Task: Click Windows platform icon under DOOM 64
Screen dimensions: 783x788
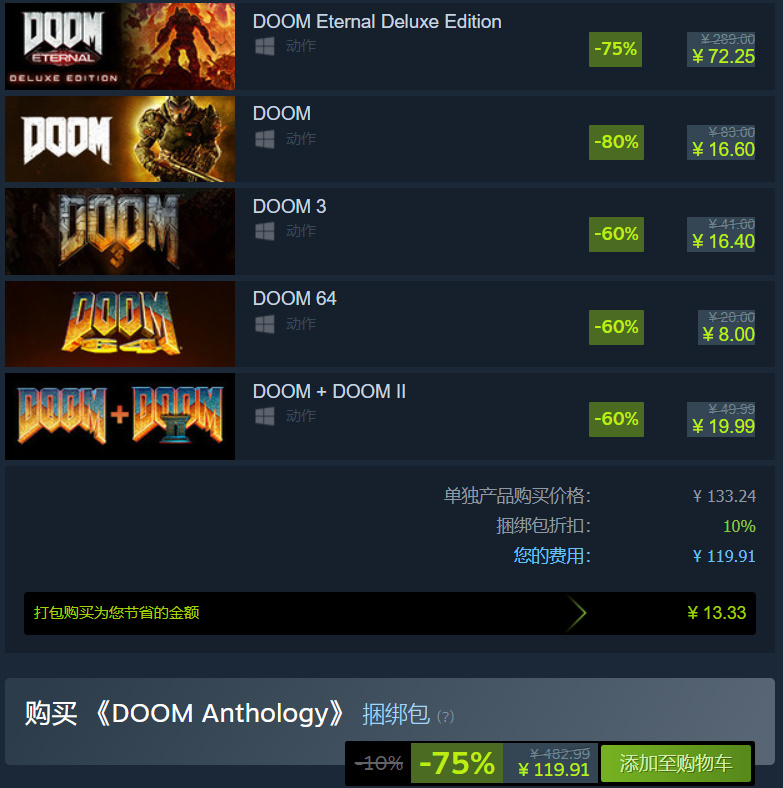Action: pos(264,324)
